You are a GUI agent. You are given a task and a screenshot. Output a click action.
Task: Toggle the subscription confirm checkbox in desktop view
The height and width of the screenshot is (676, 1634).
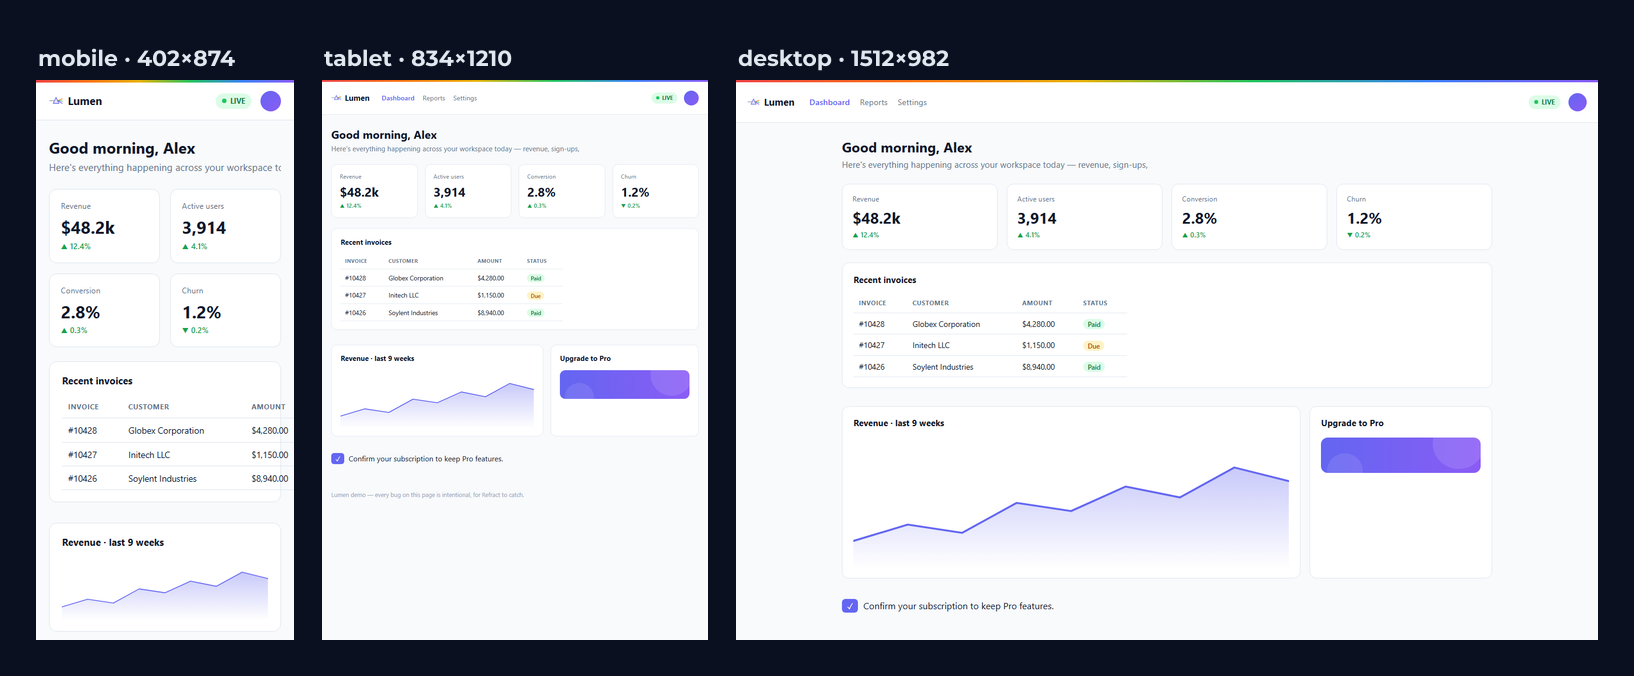click(x=850, y=606)
